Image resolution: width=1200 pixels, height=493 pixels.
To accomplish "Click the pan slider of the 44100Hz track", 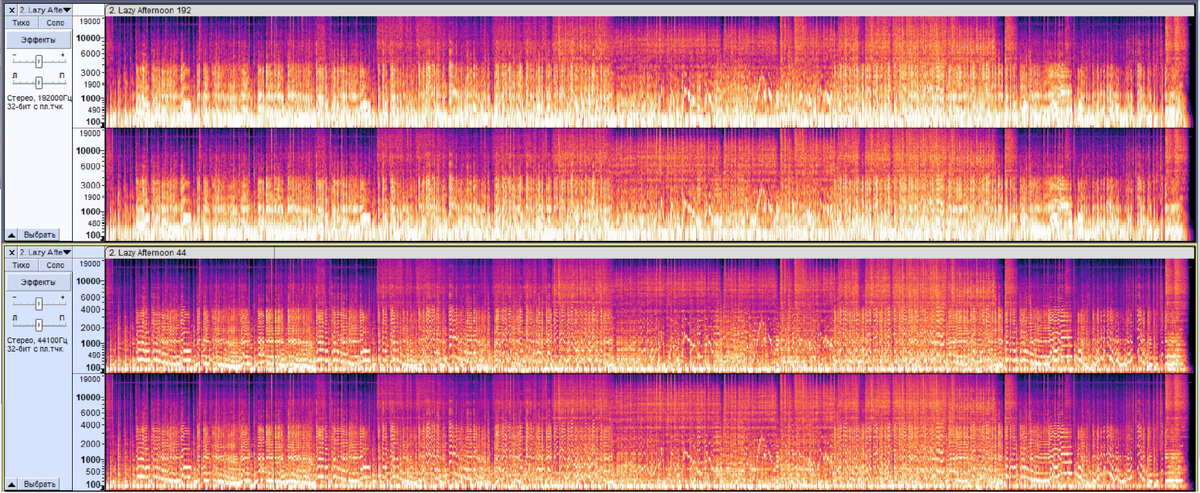I will pyautogui.click(x=38, y=324).
